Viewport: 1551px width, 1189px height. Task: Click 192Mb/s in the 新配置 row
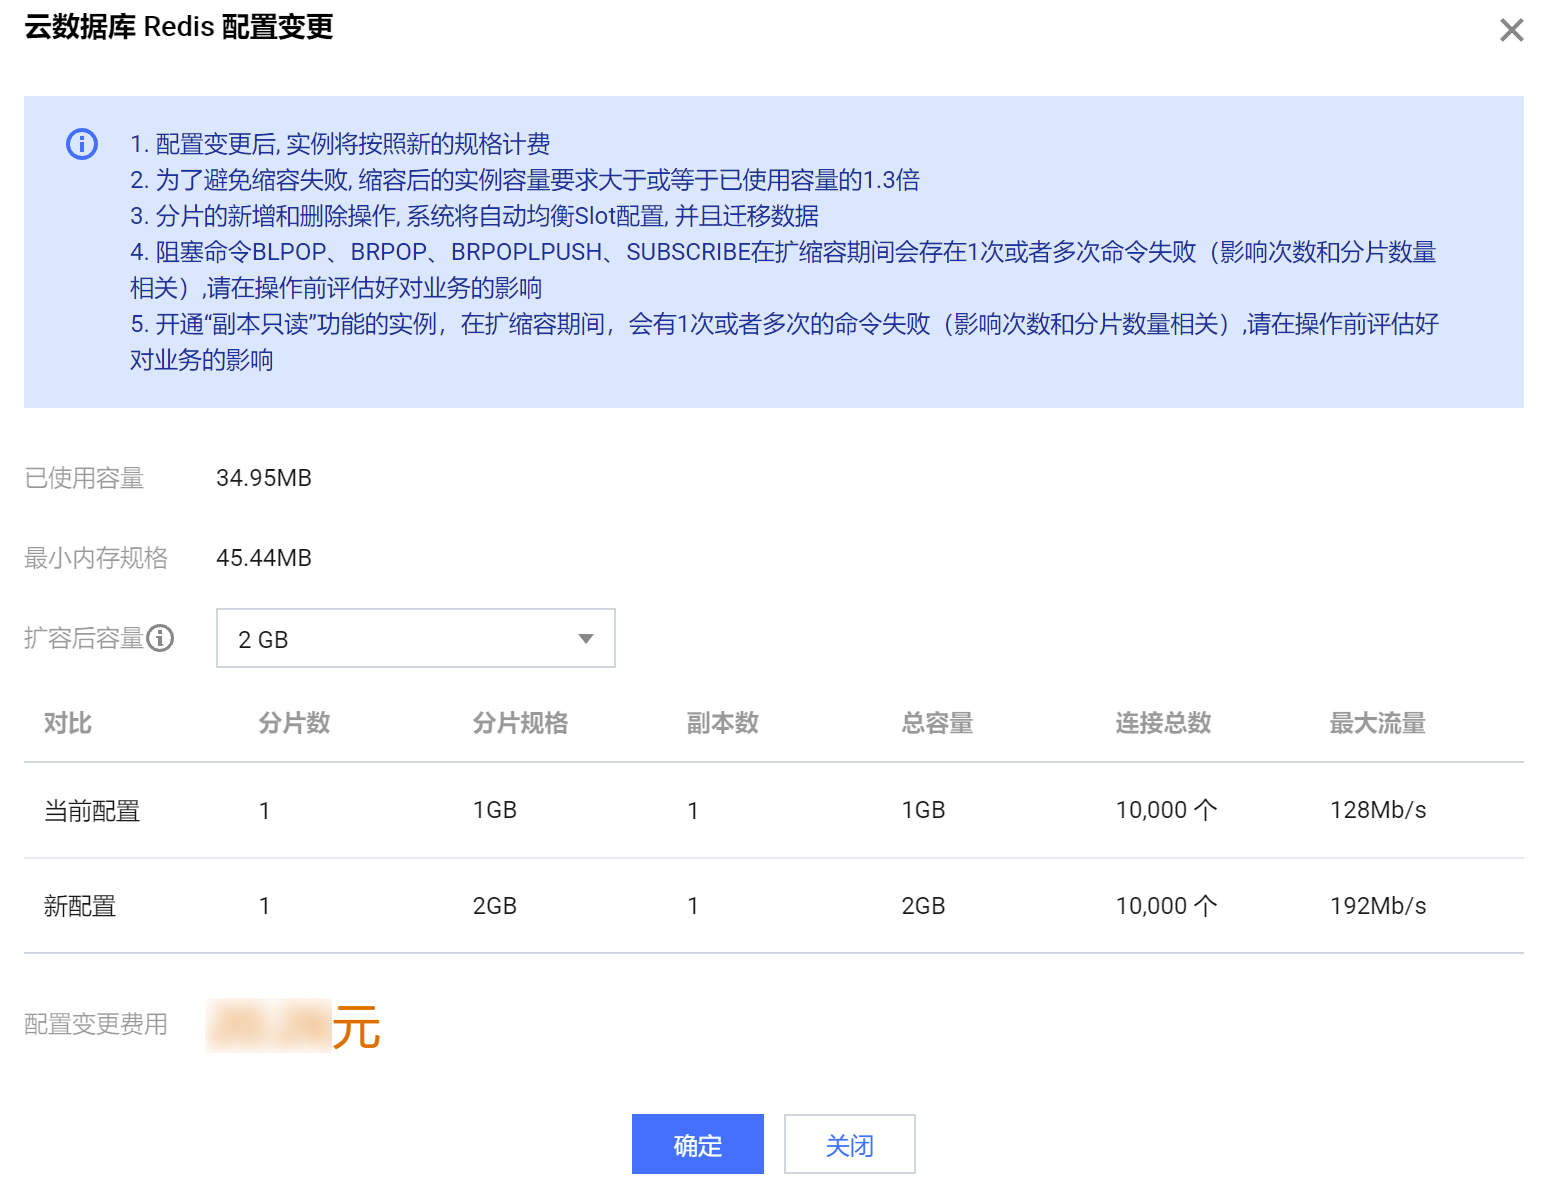pyautogui.click(x=1378, y=906)
